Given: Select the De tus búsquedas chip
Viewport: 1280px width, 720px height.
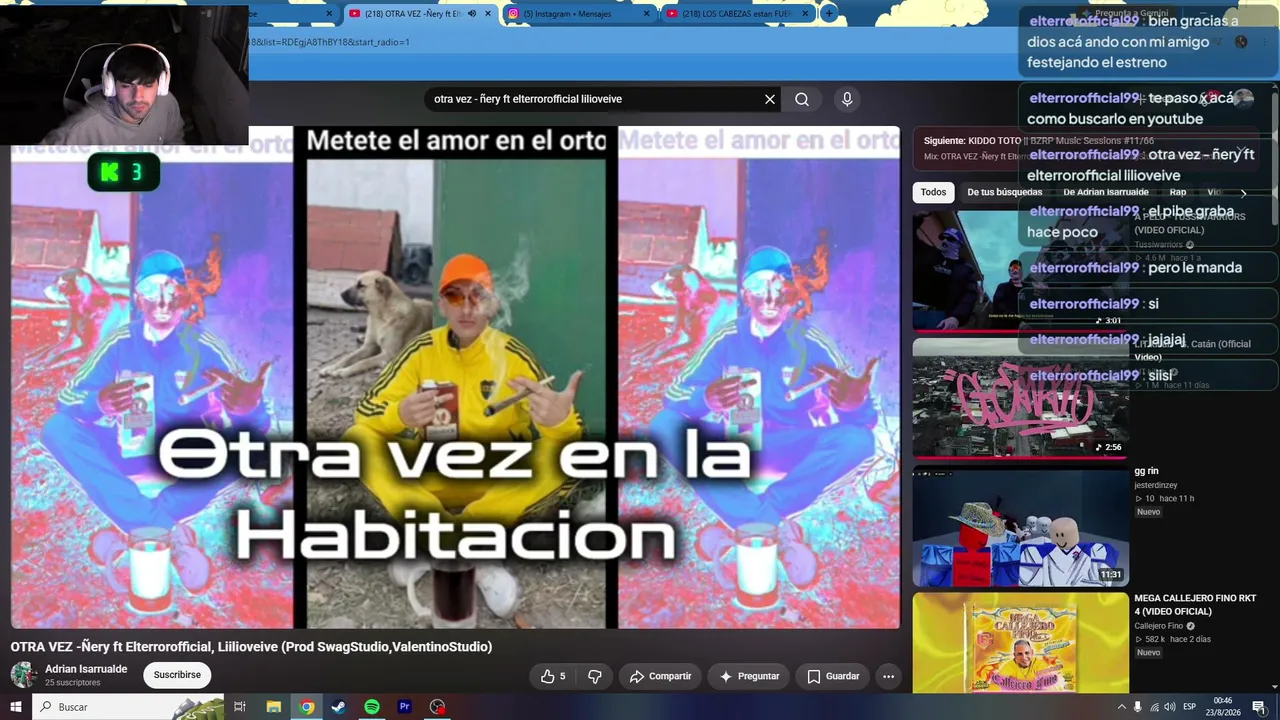Looking at the screenshot, I should point(1005,192).
